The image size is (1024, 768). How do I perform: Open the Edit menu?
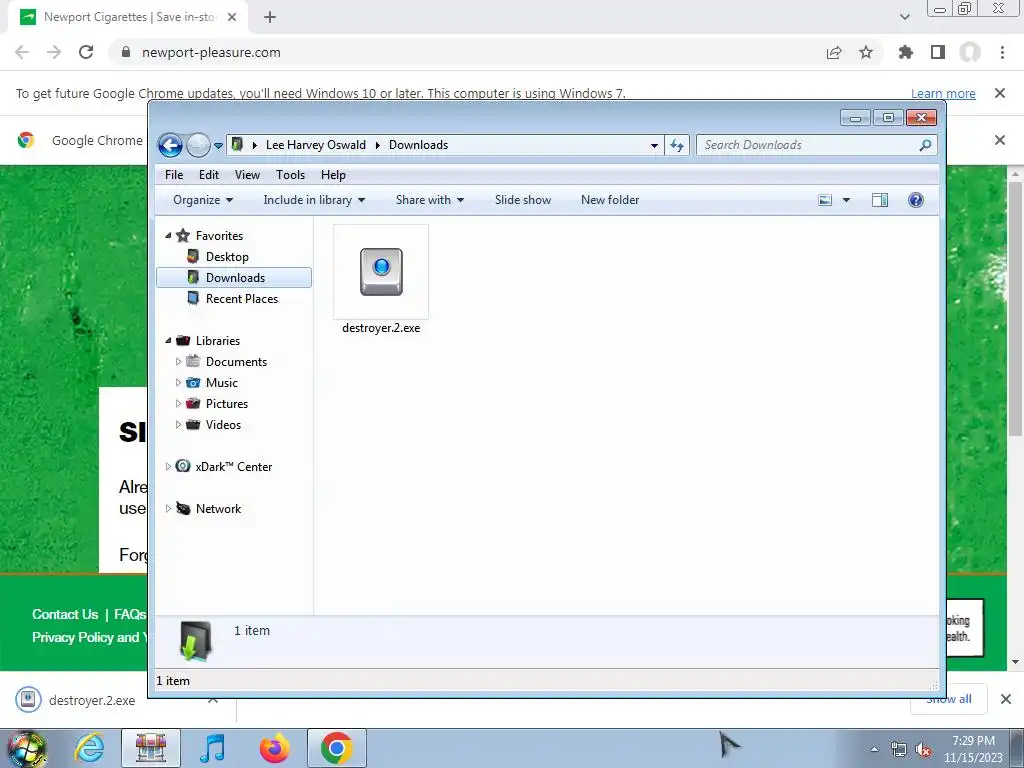point(209,175)
